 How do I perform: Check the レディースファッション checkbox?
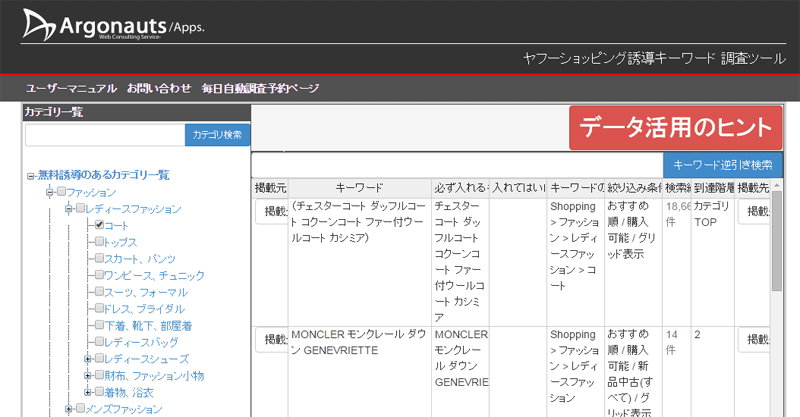80,208
